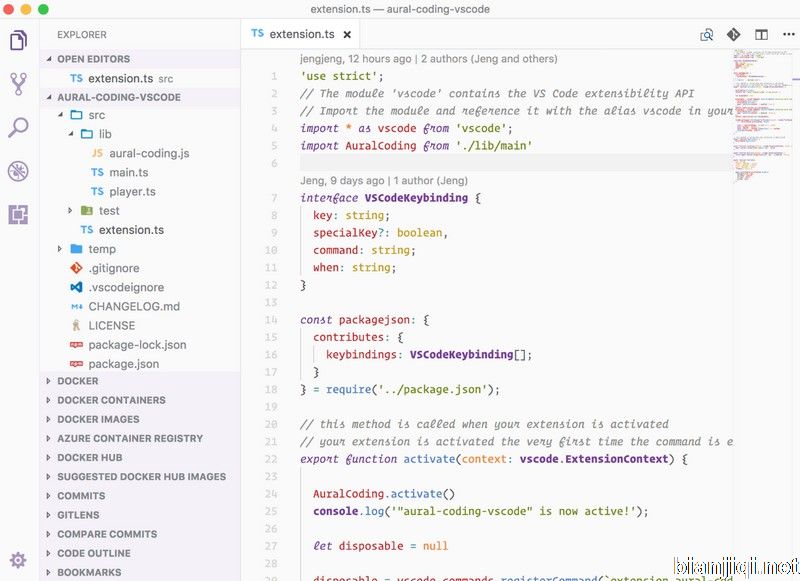Click the src folder icon

76,115
